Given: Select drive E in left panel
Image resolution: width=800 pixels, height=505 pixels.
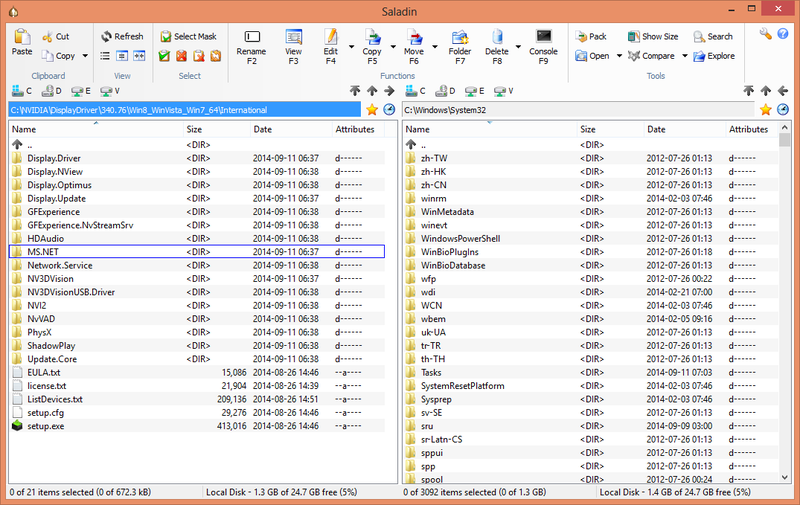Looking at the screenshot, I should coord(81,91).
